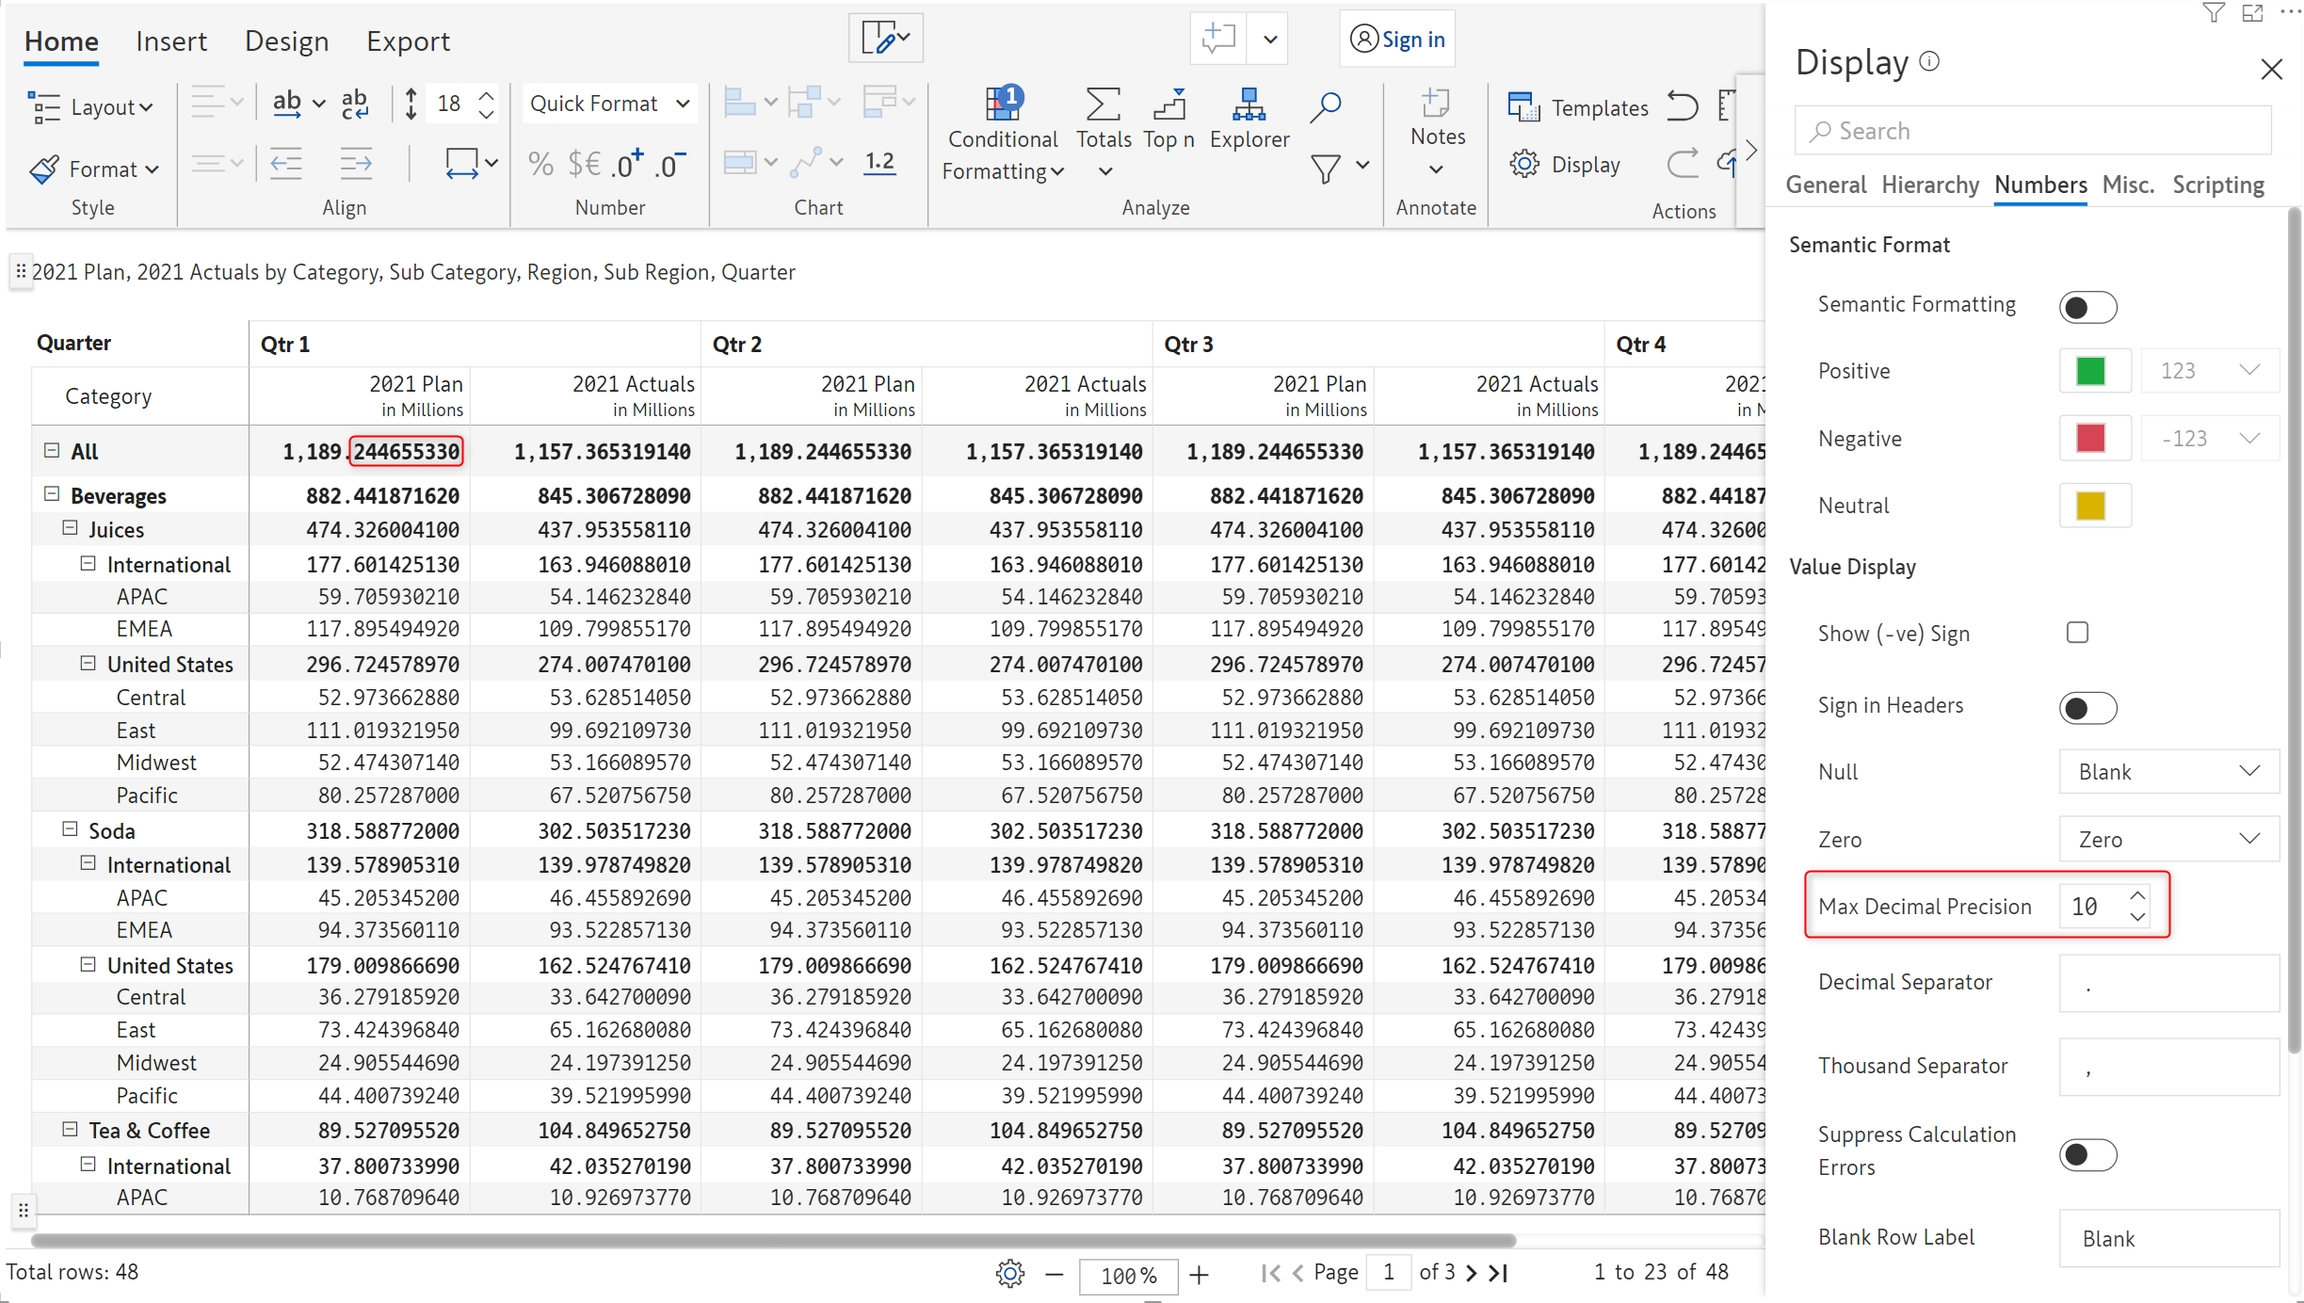This screenshot has width=2304, height=1303.
Task: Click the Display panel search field
Action: [2032, 131]
